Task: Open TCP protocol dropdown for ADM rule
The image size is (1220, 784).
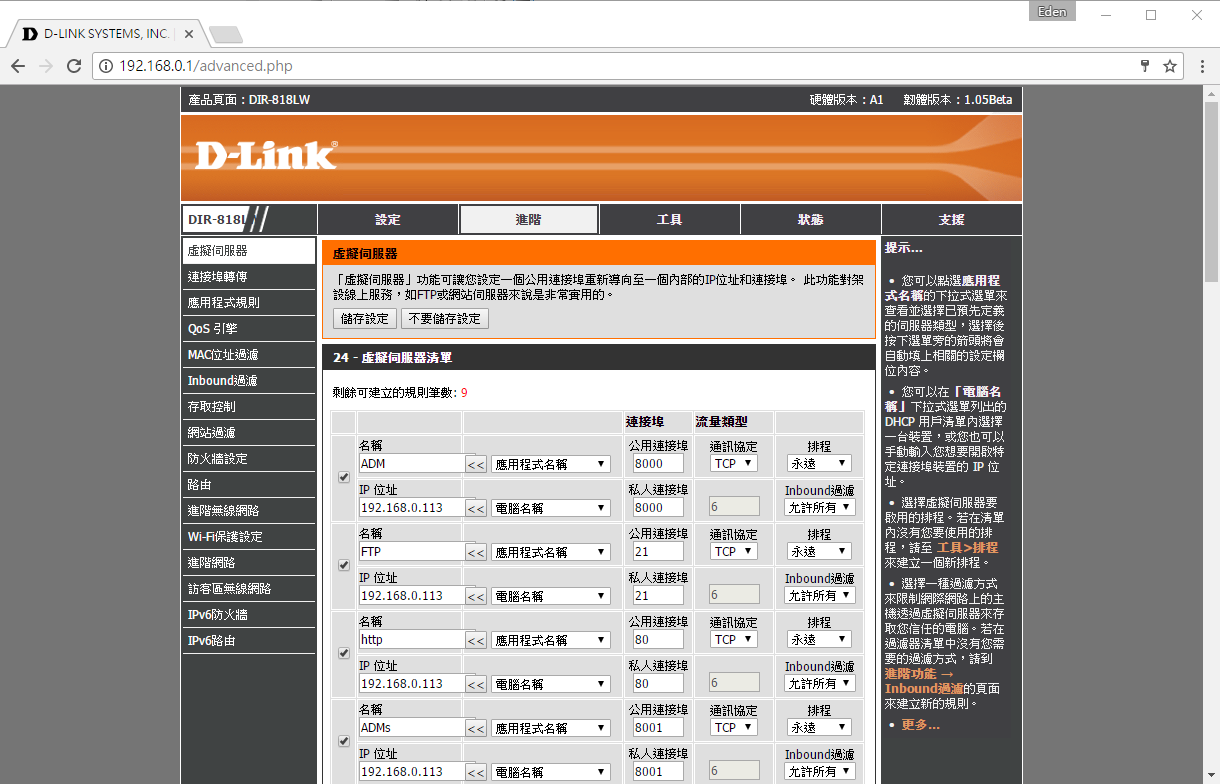Action: (x=733, y=464)
